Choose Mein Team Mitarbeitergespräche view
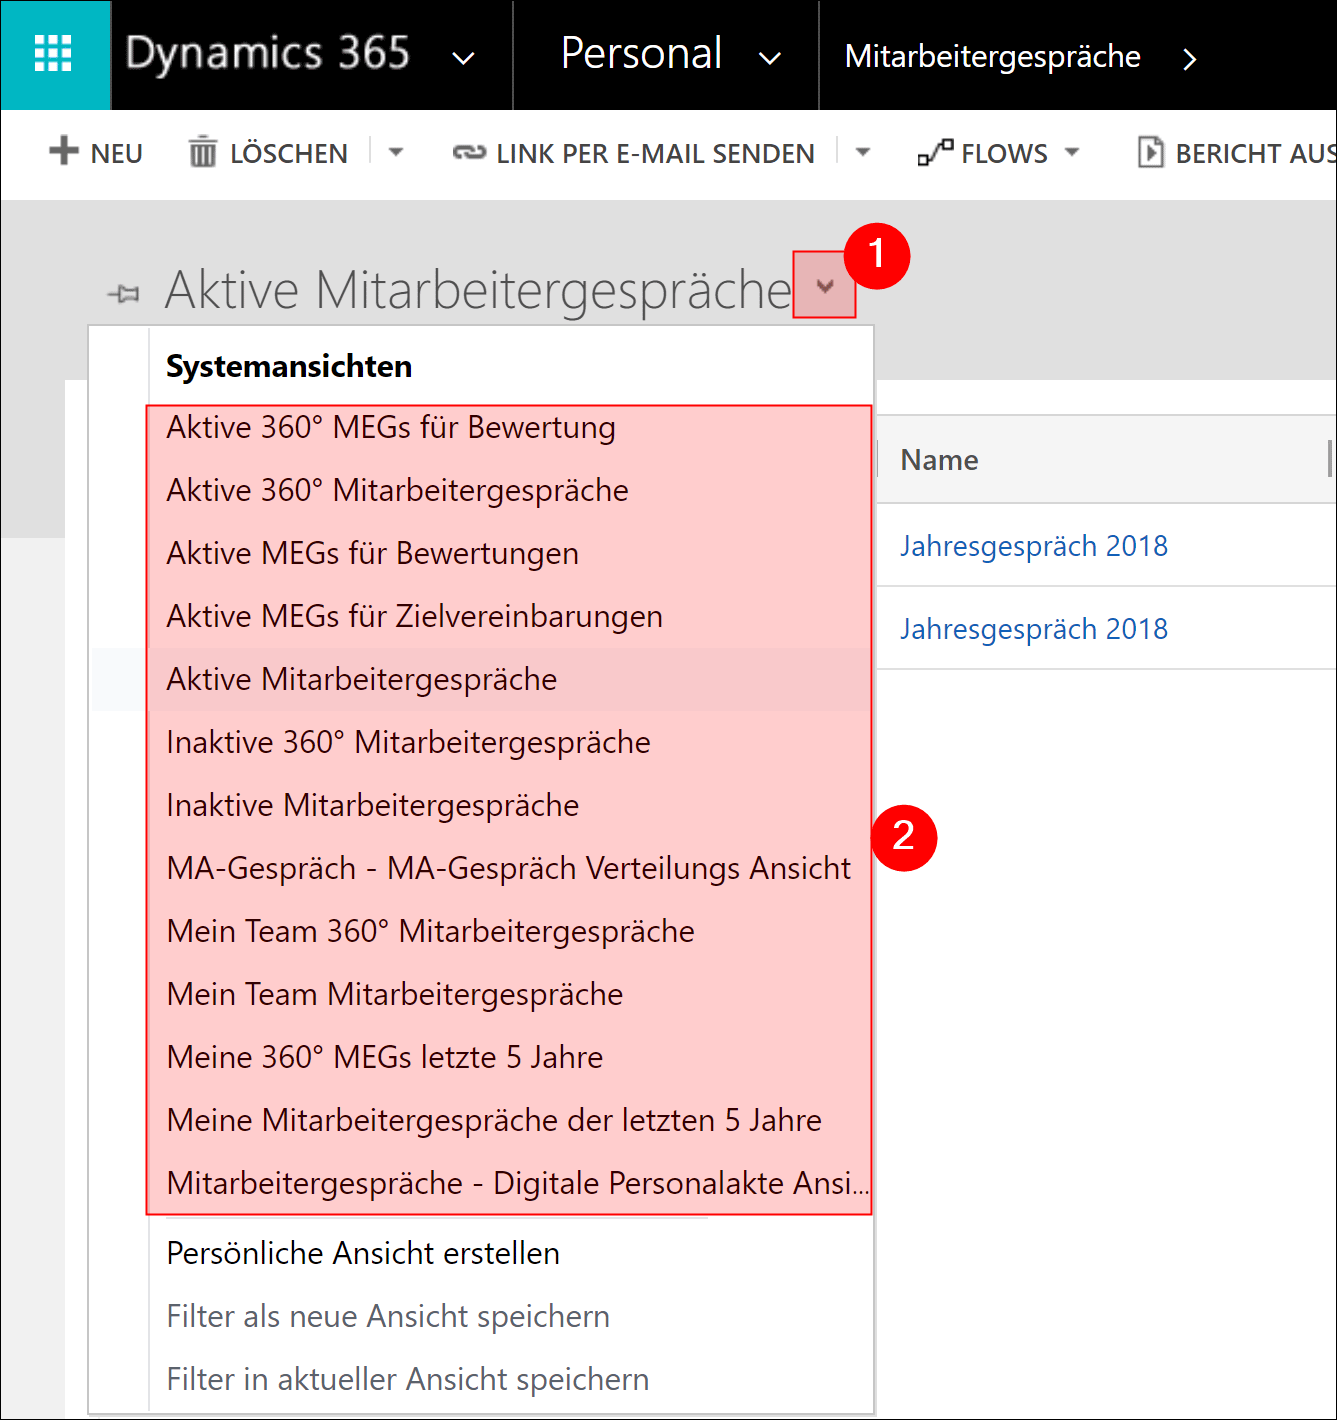 pyautogui.click(x=395, y=994)
